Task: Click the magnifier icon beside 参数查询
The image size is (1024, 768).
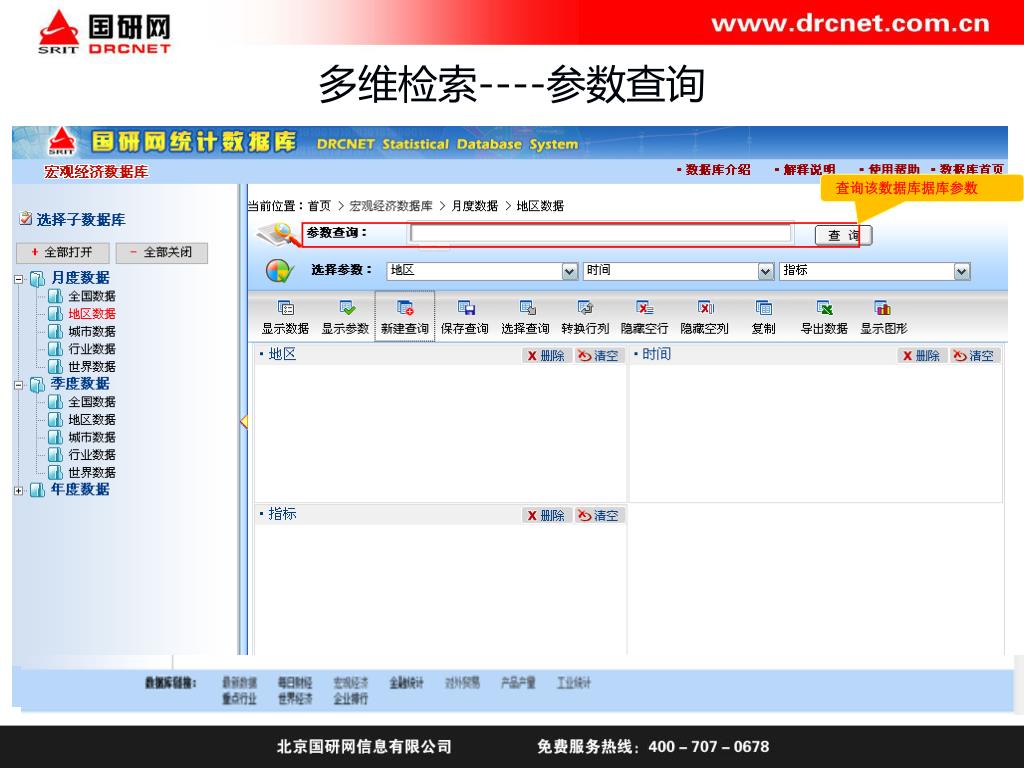Action: pyautogui.click(x=278, y=234)
